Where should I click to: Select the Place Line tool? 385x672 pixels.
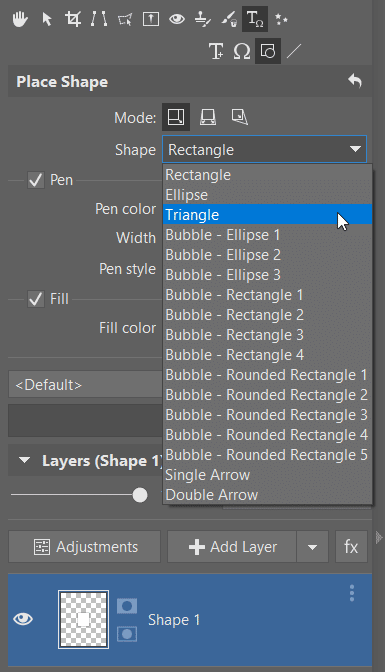[x=294, y=51]
